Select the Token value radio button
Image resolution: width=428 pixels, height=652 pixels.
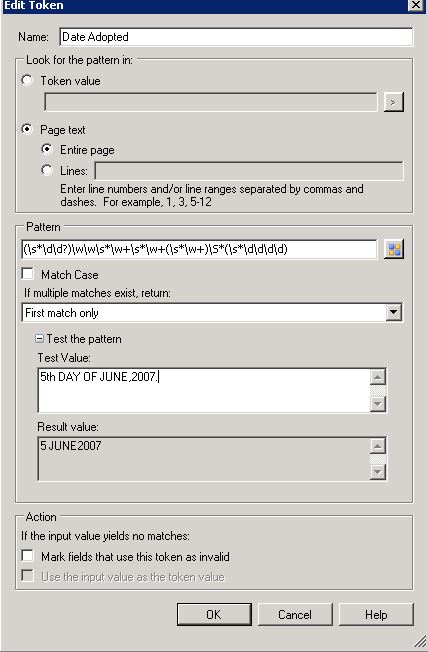point(27,80)
